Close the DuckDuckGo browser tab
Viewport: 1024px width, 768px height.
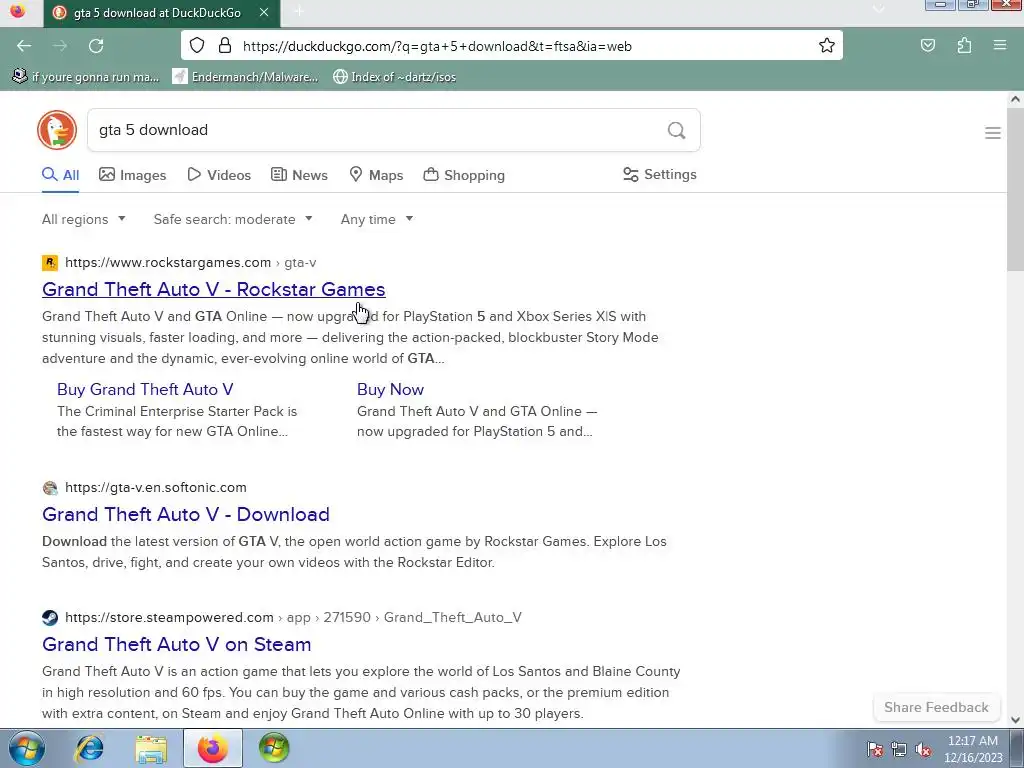point(264,12)
